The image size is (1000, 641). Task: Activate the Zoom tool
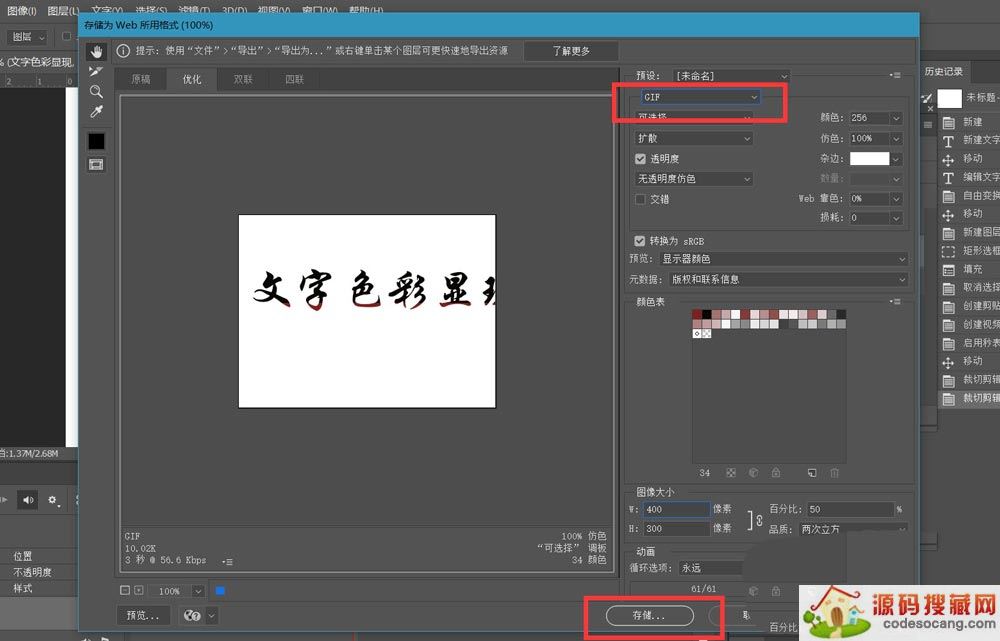[95, 90]
